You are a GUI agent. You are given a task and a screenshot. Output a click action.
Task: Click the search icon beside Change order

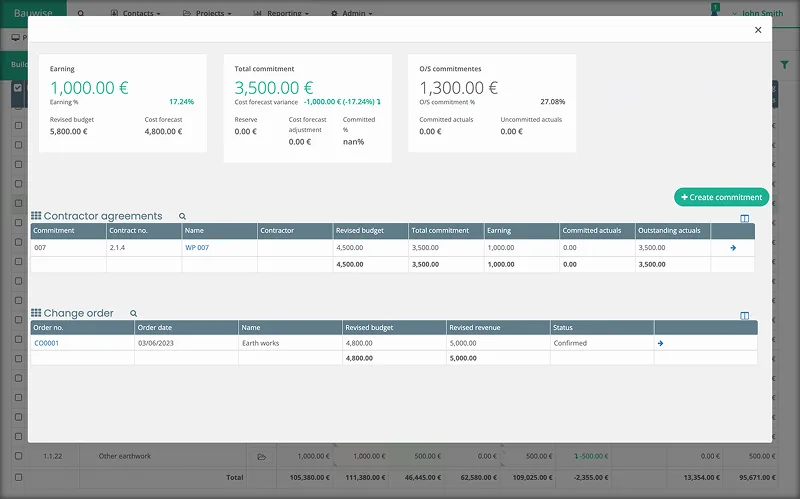[x=133, y=313]
